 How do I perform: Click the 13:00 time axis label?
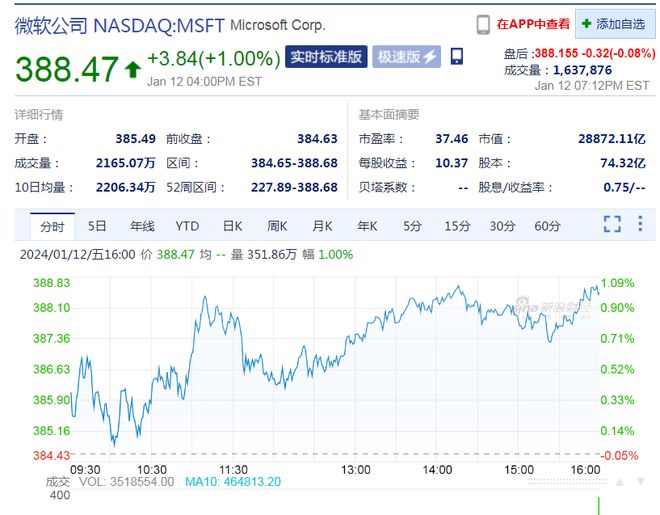[356, 470]
